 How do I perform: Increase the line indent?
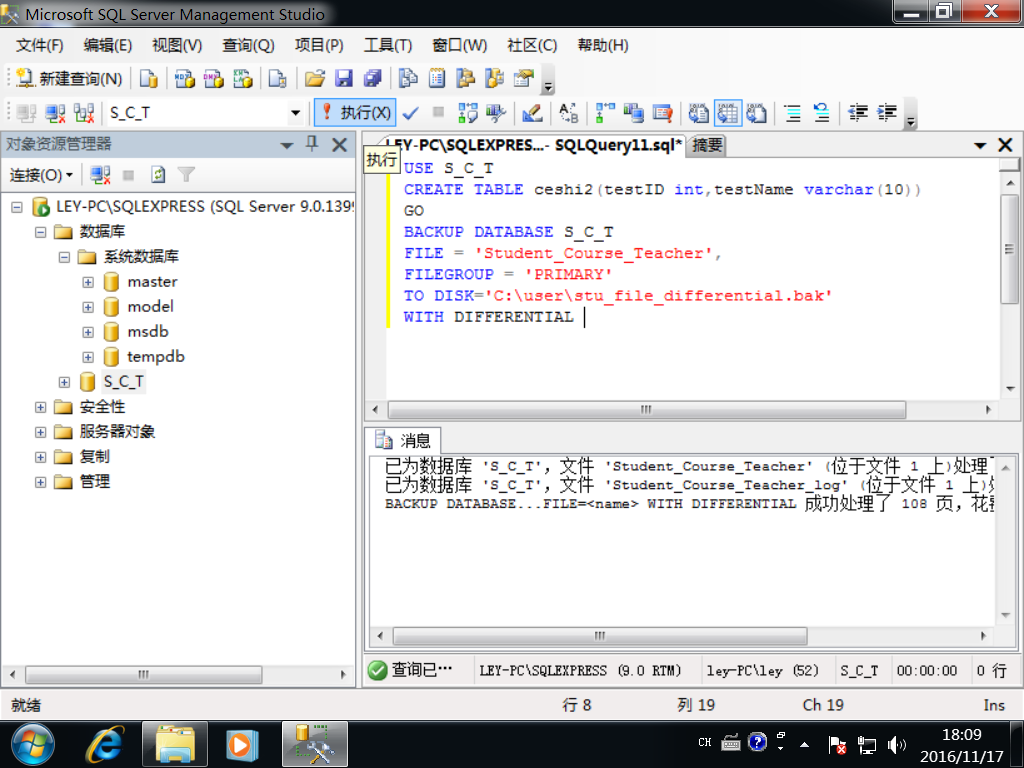pyautogui.click(x=886, y=113)
